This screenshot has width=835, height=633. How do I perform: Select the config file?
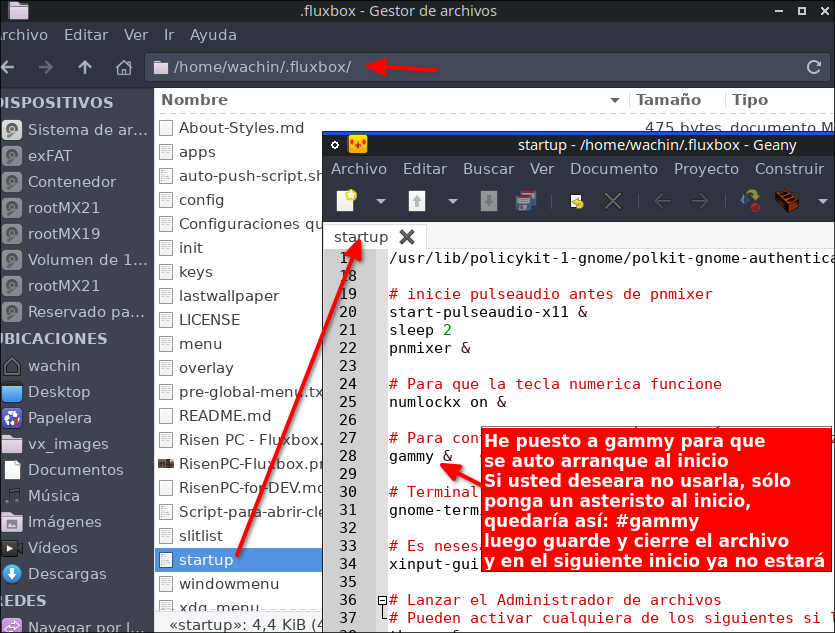coord(201,200)
